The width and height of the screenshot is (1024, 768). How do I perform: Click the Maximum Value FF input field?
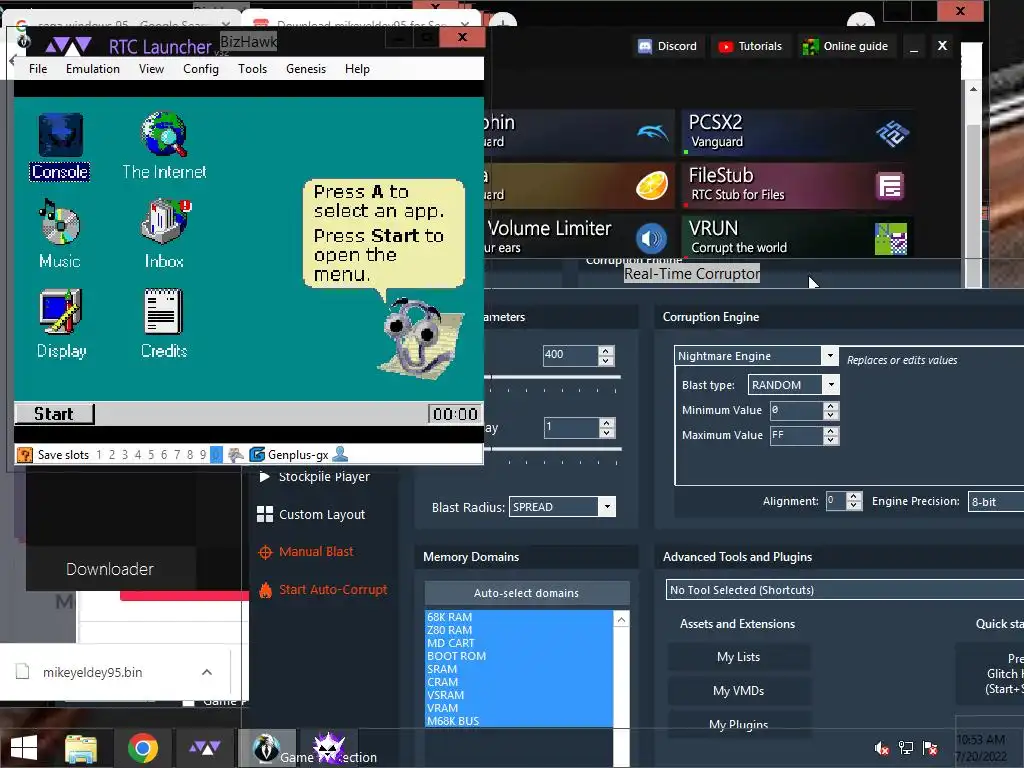click(796, 436)
